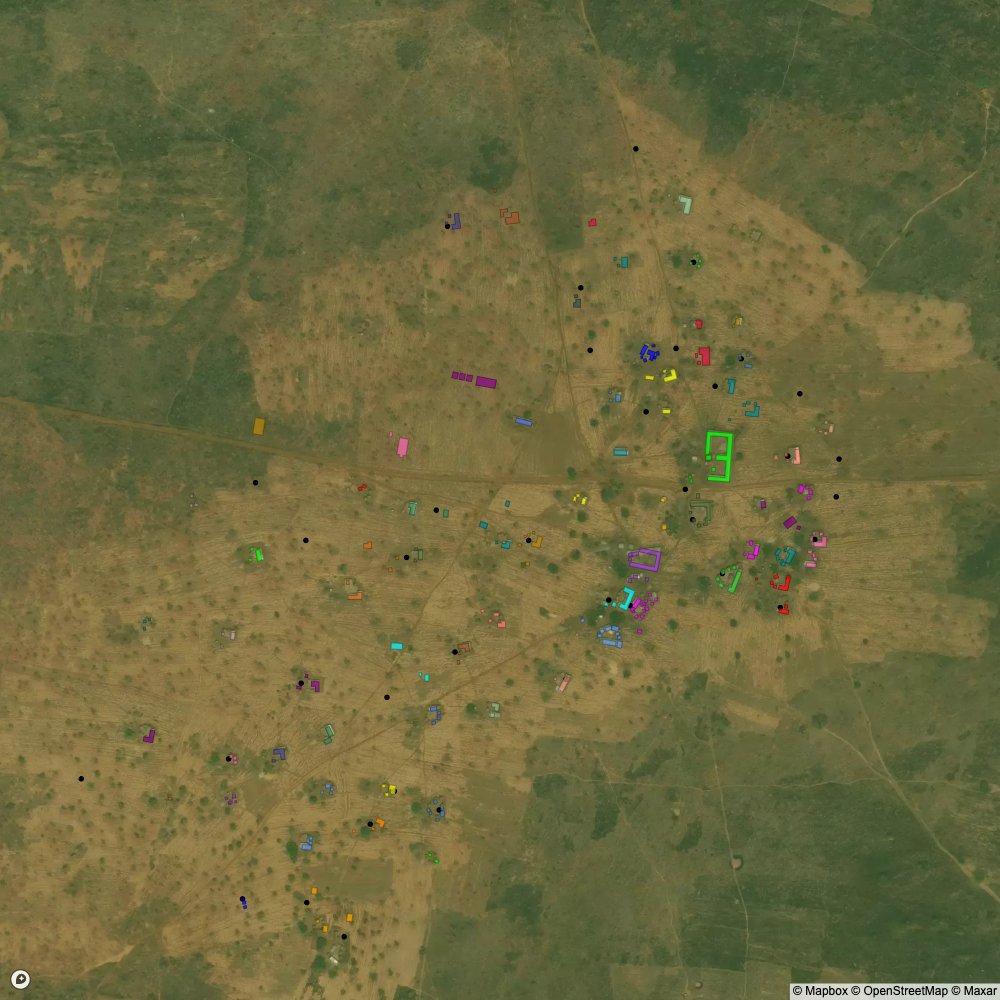Click the long magenta-purple rectangle building

(x=486, y=382)
